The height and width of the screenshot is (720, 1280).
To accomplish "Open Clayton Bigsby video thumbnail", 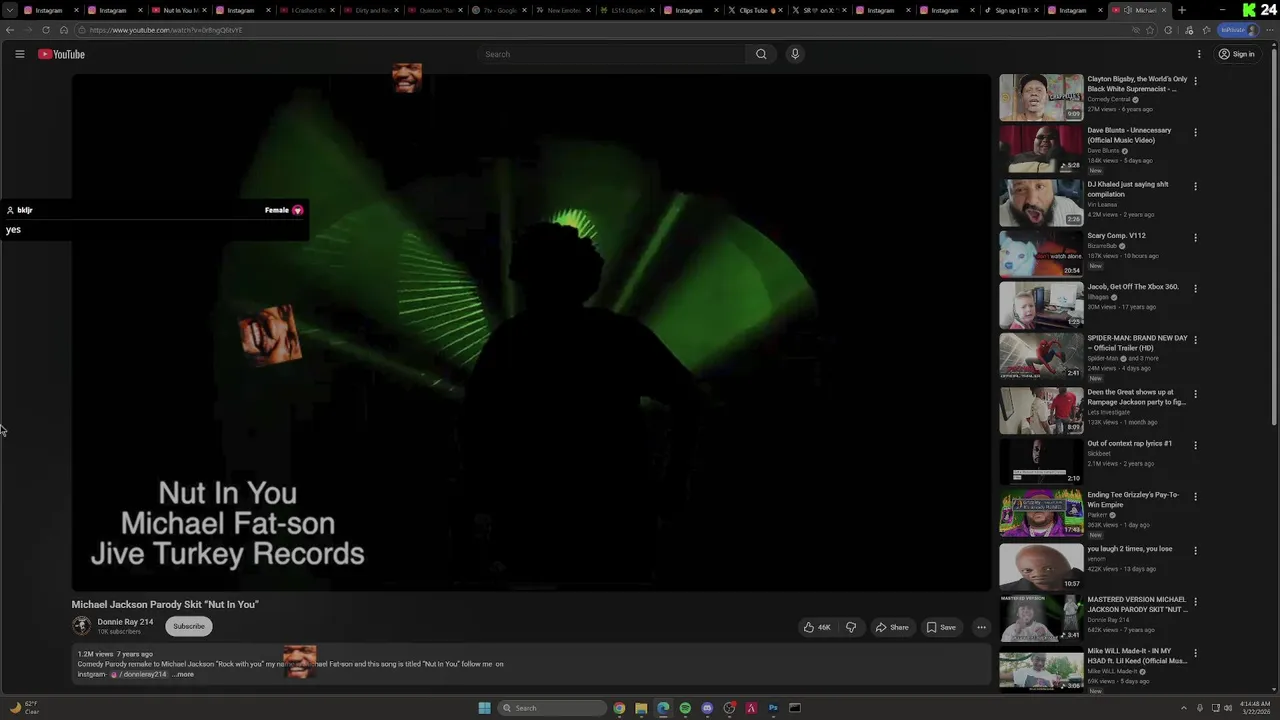I will click(1041, 97).
